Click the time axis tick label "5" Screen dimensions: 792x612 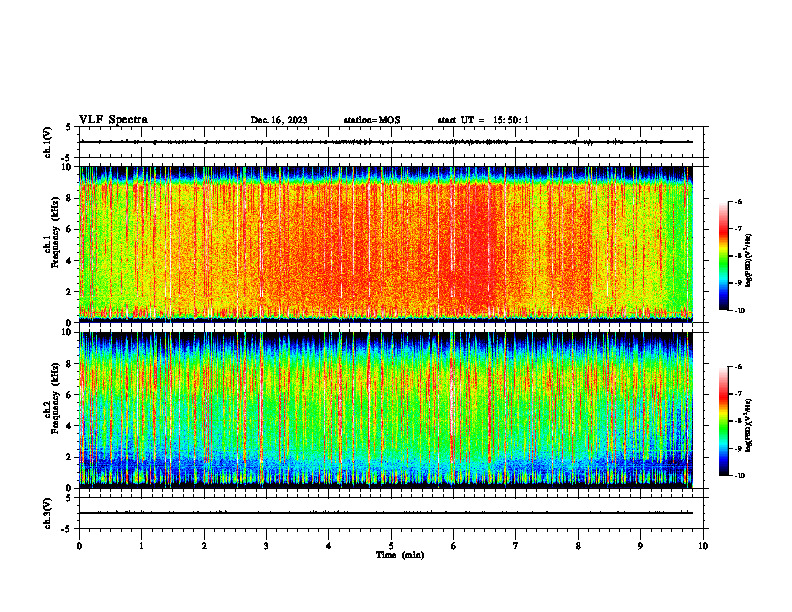(x=391, y=546)
